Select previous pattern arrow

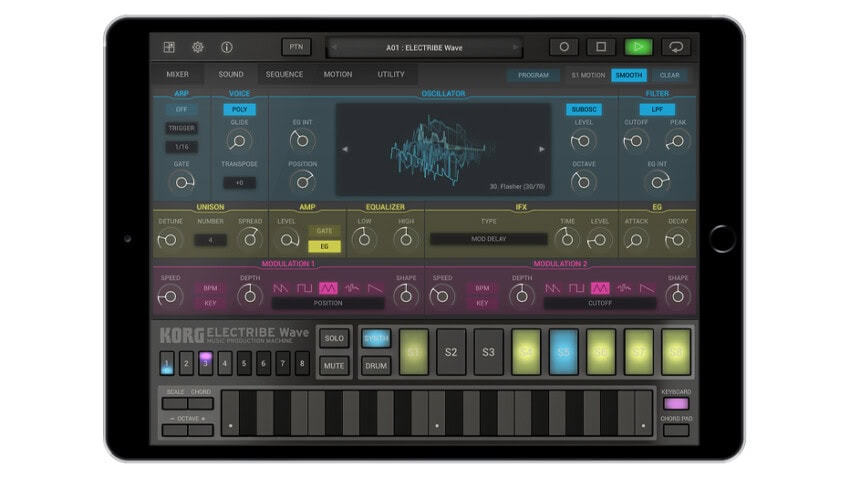pos(334,47)
